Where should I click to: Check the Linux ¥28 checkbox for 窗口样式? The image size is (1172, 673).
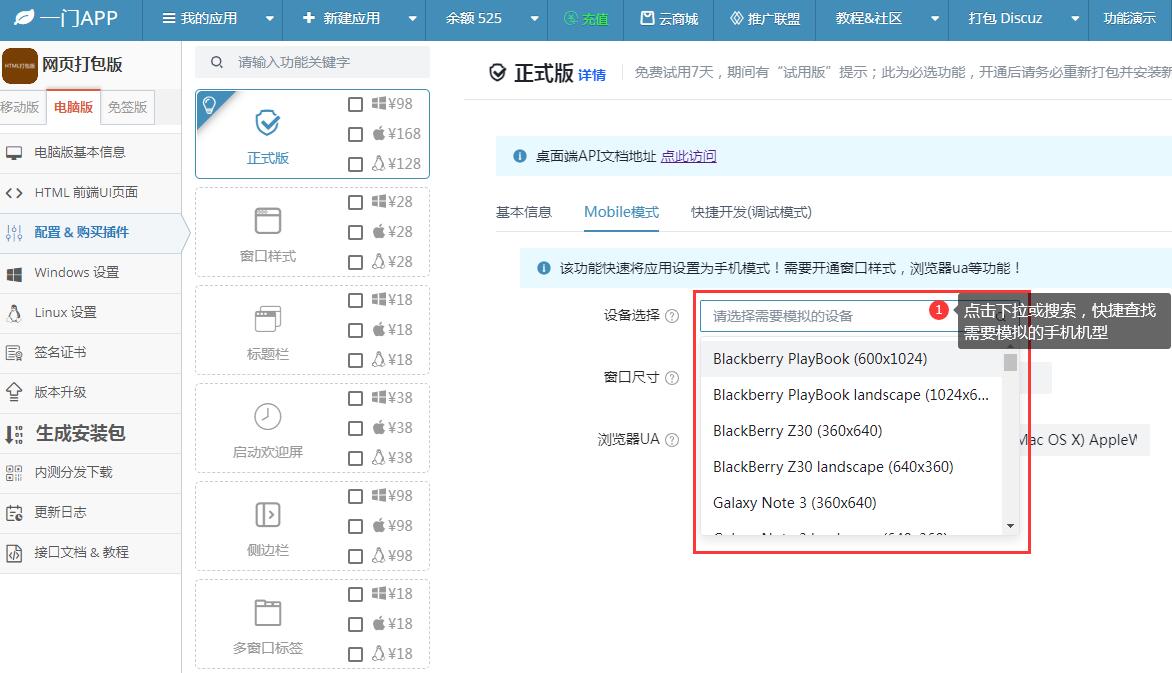355,262
